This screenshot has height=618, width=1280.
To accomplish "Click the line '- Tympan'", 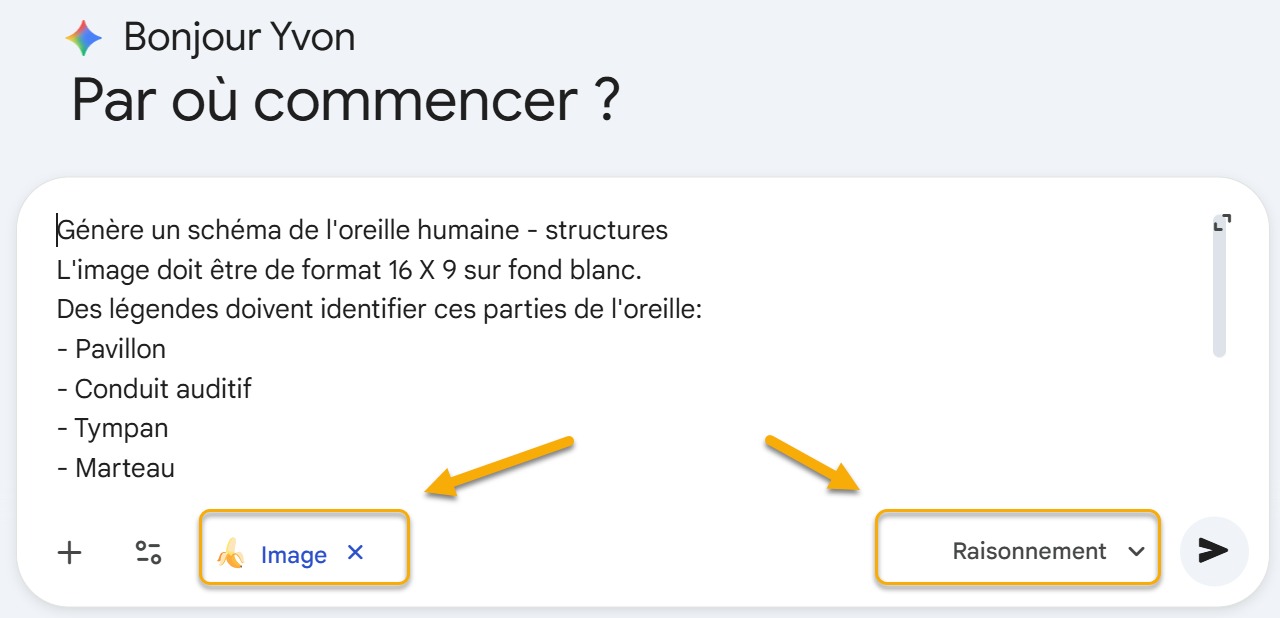I will click(113, 428).
